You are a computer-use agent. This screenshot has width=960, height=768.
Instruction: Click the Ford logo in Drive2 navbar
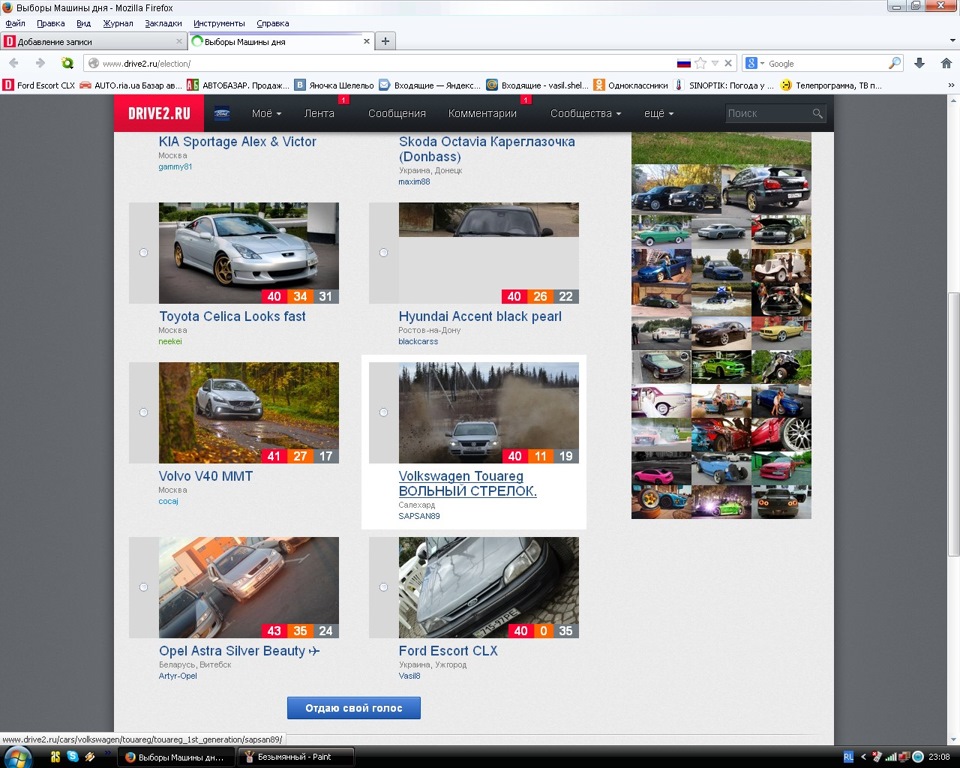pyautogui.click(x=222, y=113)
